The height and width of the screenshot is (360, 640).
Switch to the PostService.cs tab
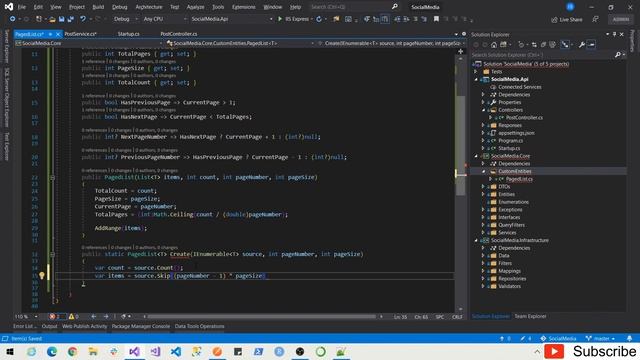pos(80,34)
